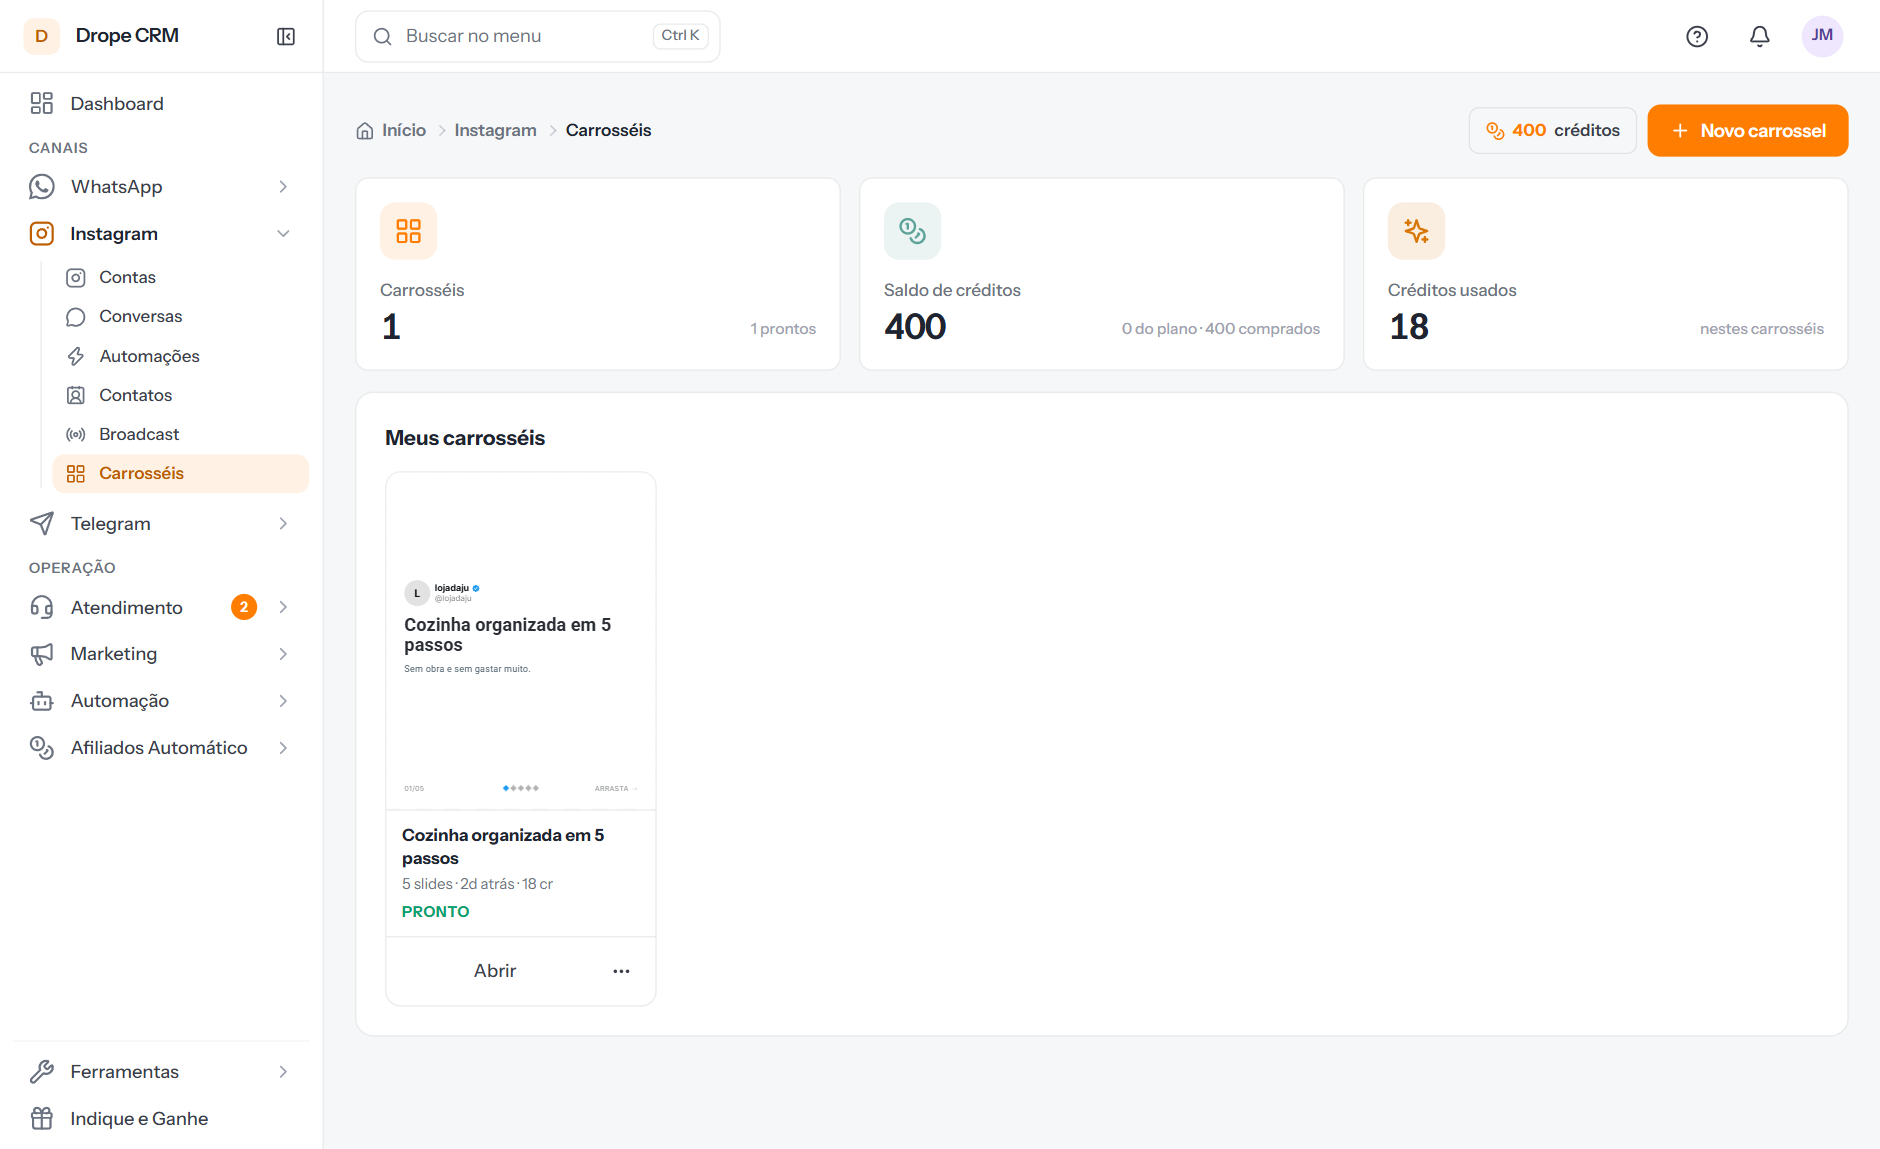Click the Carrosséis stat card grid icon
This screenshot has width=1880, height=1149.
[408, 231]
